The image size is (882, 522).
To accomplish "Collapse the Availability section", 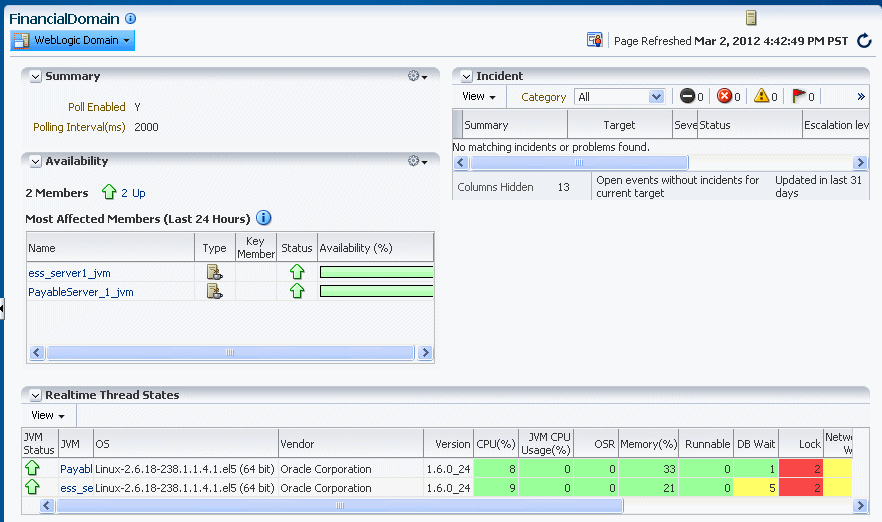I will coord(35,161).
